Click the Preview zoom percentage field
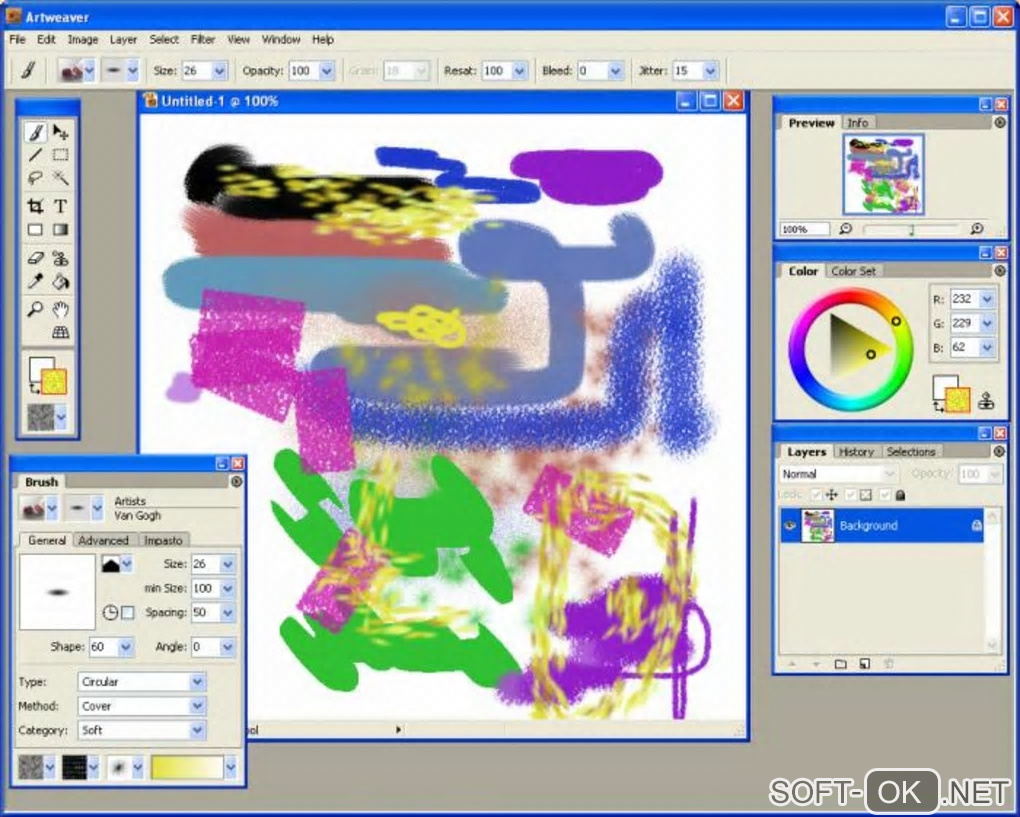1020x817 pixels. tap(805, 229)
